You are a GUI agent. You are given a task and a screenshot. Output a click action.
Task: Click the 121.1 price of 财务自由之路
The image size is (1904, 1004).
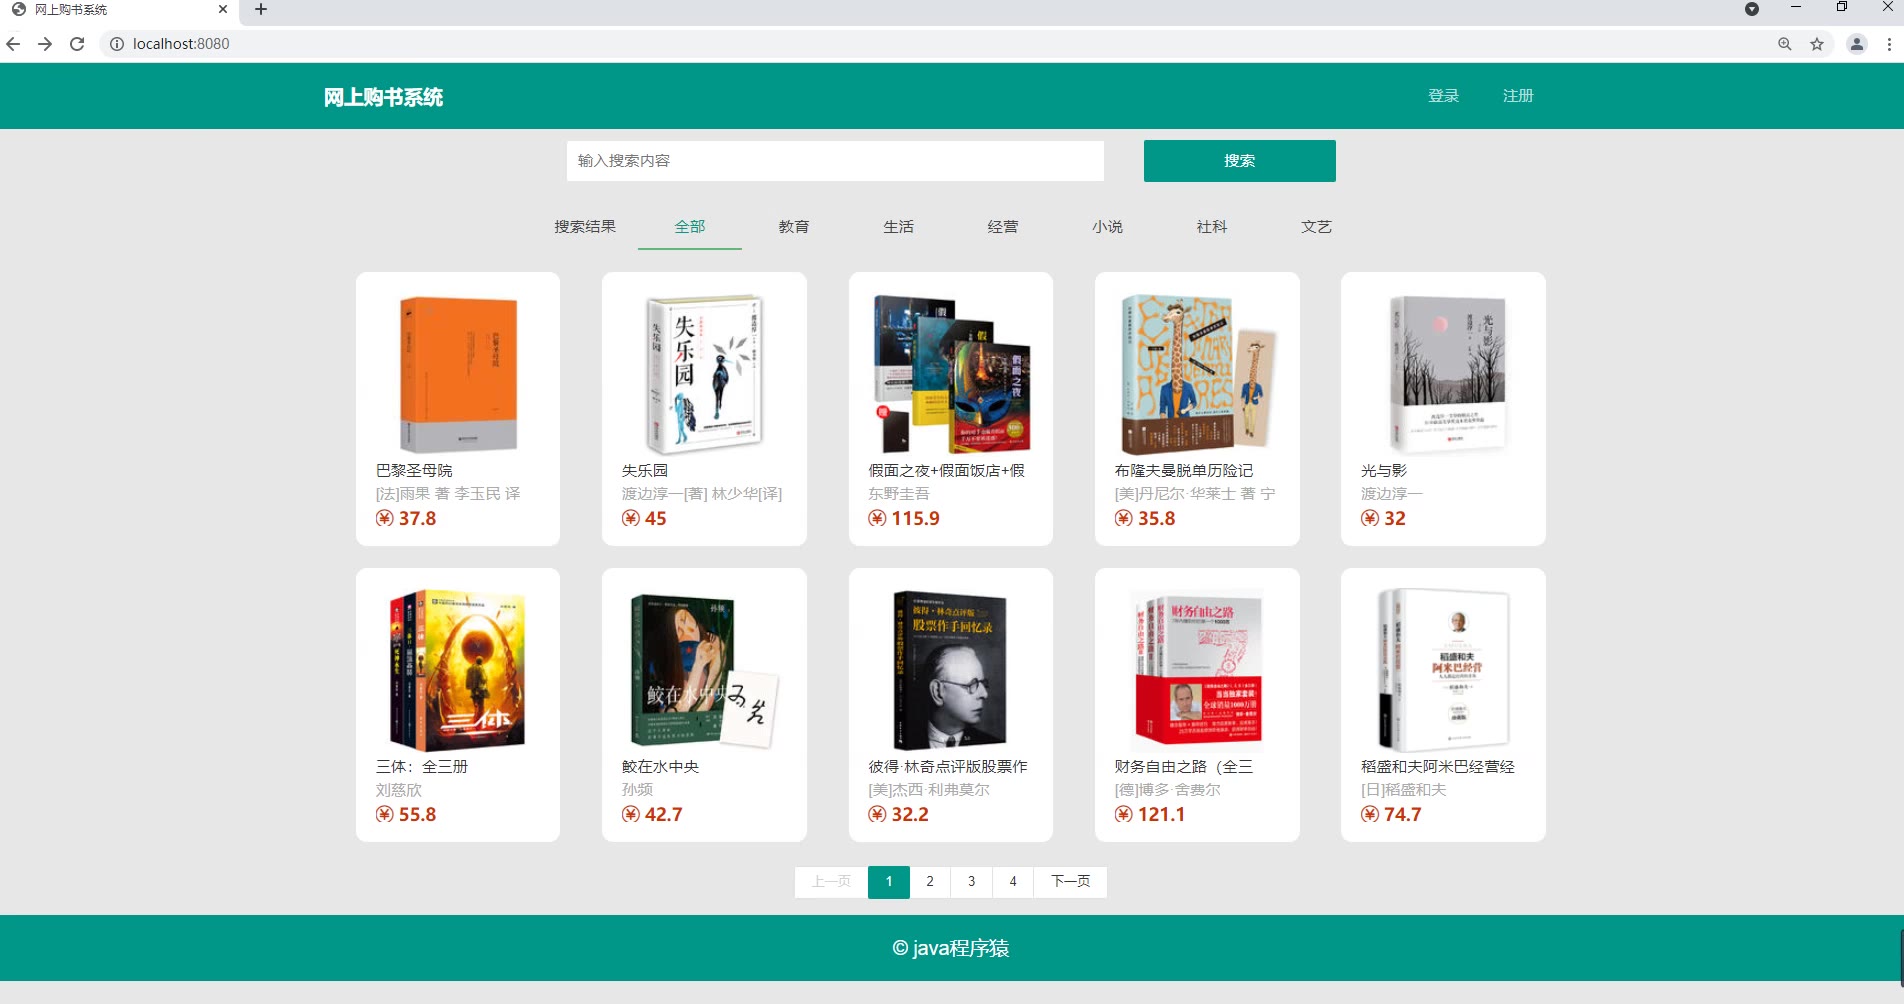point(1150,815)
